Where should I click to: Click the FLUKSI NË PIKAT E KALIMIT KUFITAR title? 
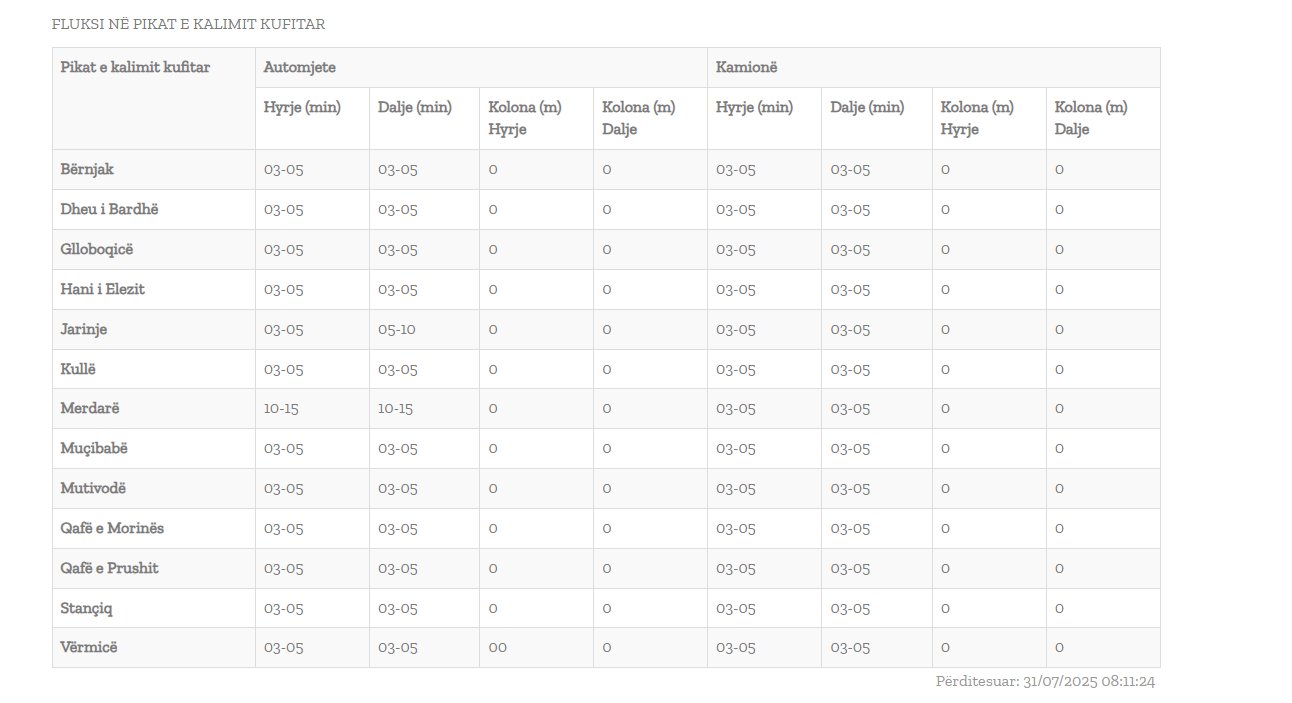[188, 24]
